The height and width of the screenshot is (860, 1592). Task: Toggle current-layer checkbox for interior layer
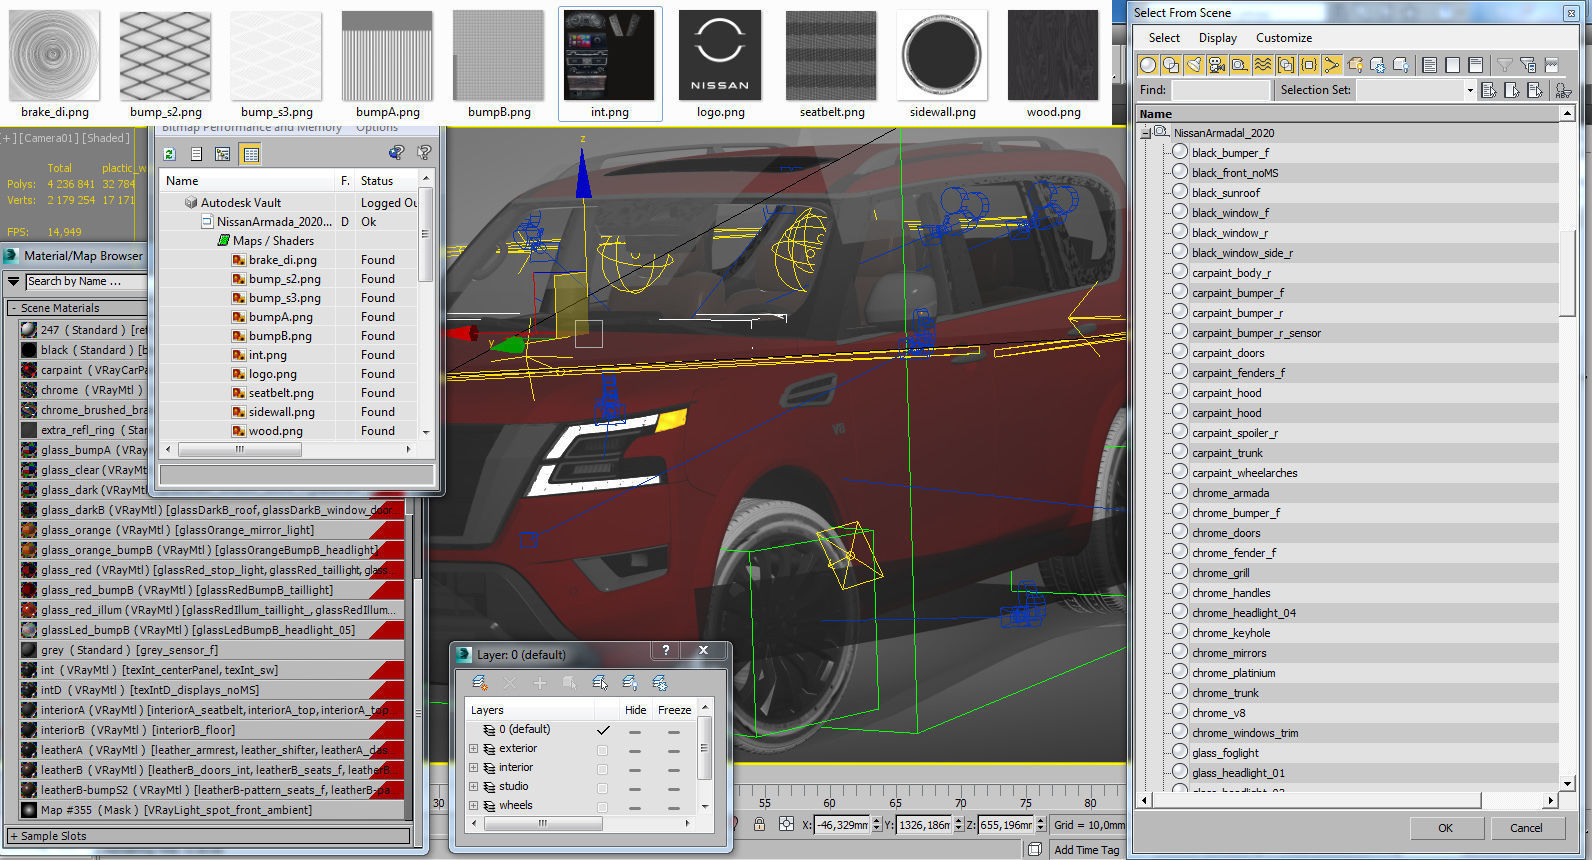pyautogui.click(x=602, y=768)
